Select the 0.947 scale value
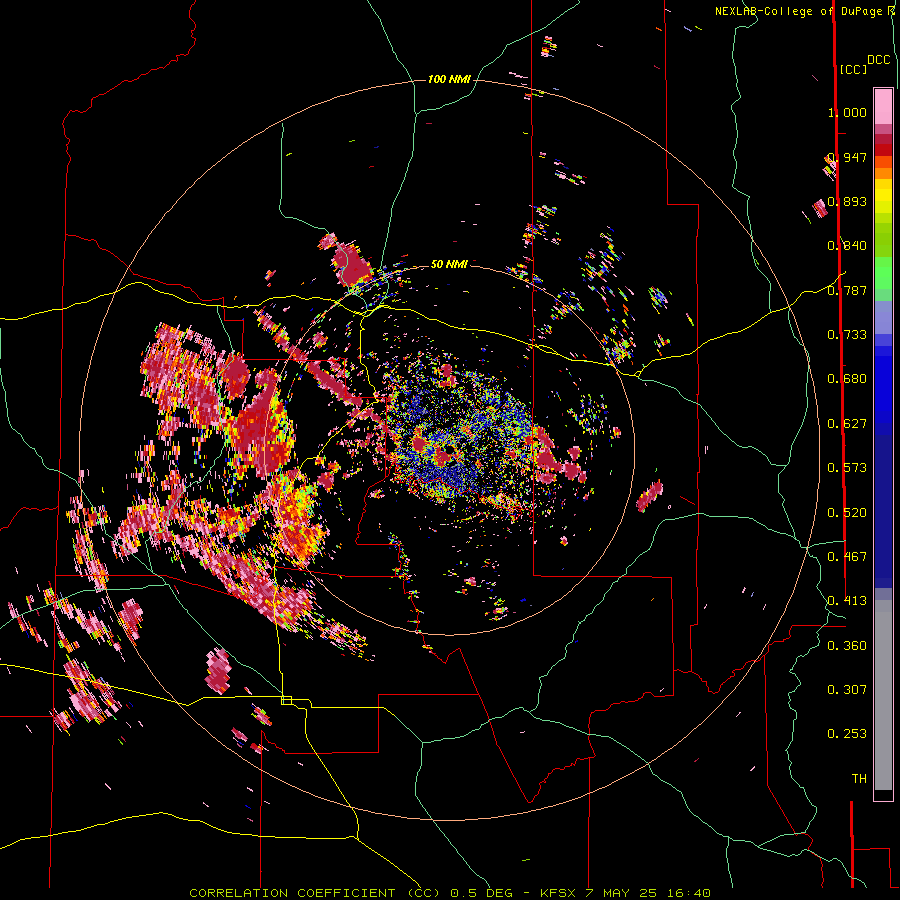 pyautogui.click(x=847, y=157)
